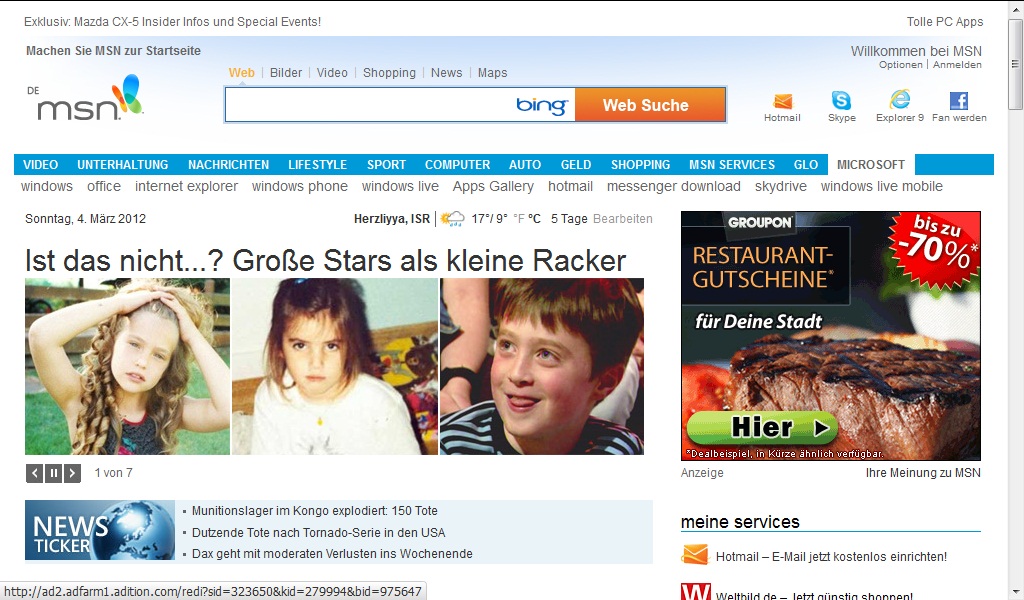
Task: Open the Herzliyya, ISR weather location
Action: pos(392,219)
